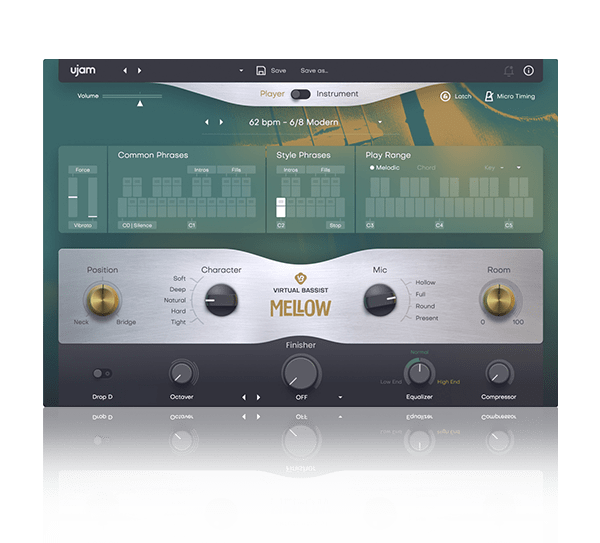Open the preset dropdown arrow in top bar
Viewport: 600px width, 543px height.
coord(241,70)
